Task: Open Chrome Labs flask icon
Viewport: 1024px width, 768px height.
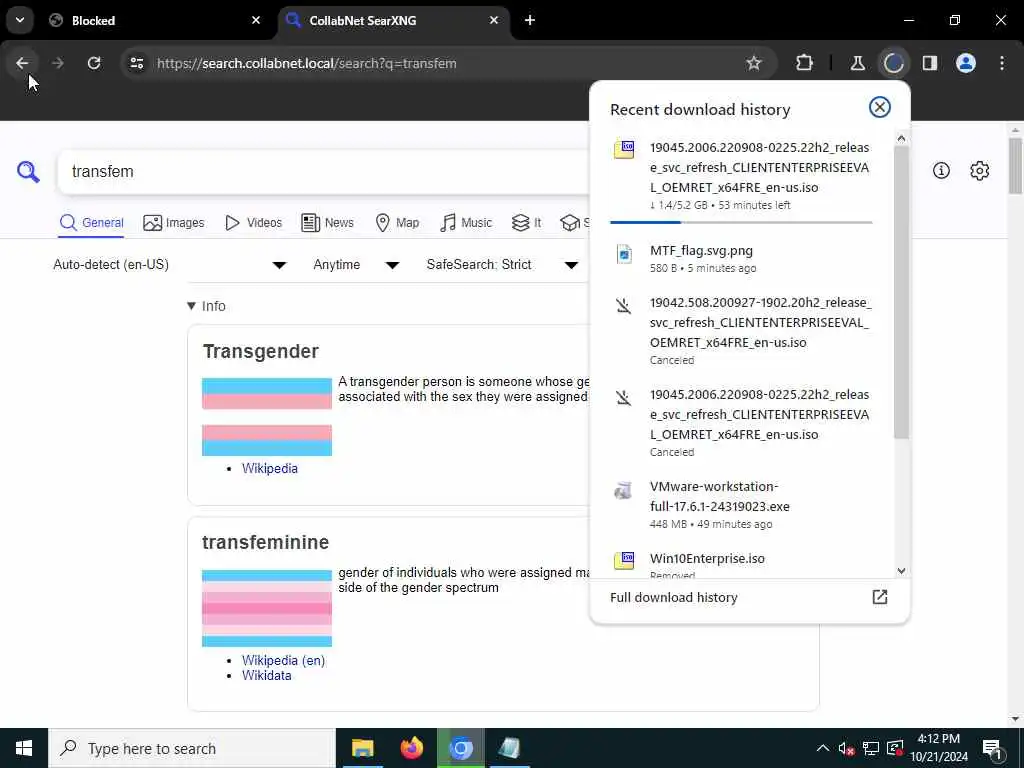Action: pyautogui.click(x=857, y=63)
